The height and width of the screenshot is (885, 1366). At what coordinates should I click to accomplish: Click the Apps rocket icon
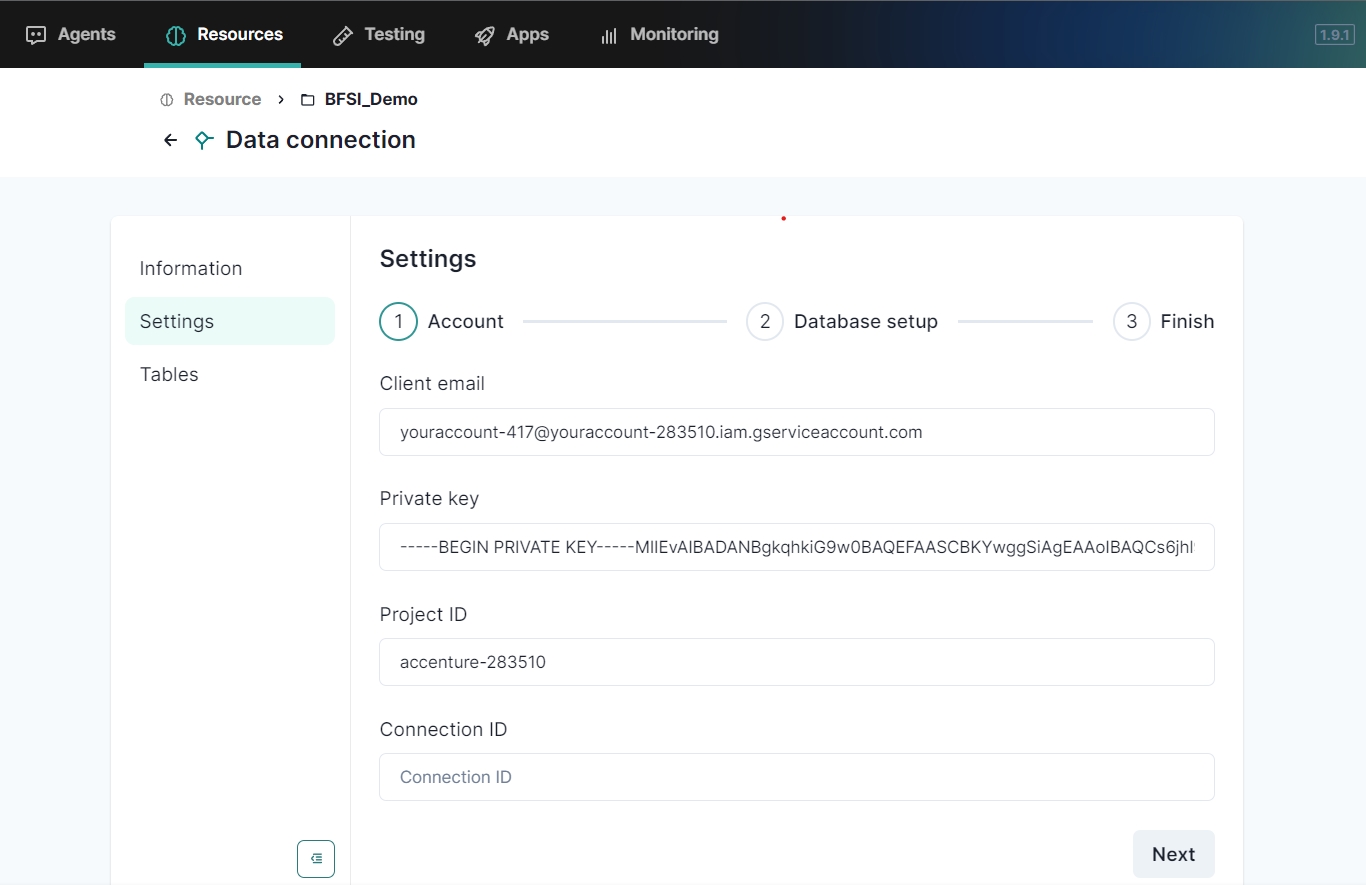pyautogui.click(x=485, y=35)
